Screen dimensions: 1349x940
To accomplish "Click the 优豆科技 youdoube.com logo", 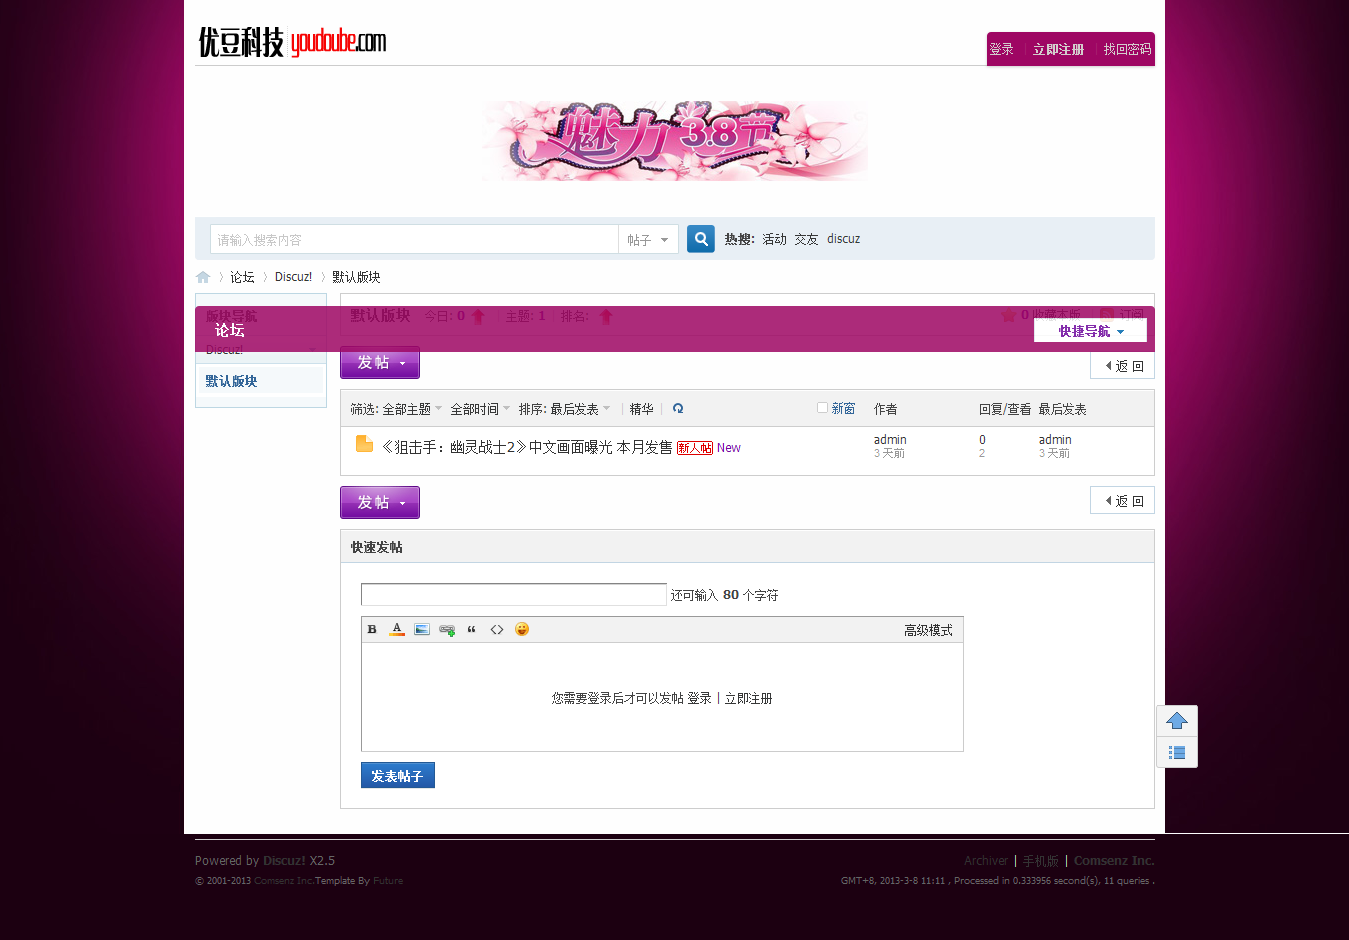I will tap(292, 42).
